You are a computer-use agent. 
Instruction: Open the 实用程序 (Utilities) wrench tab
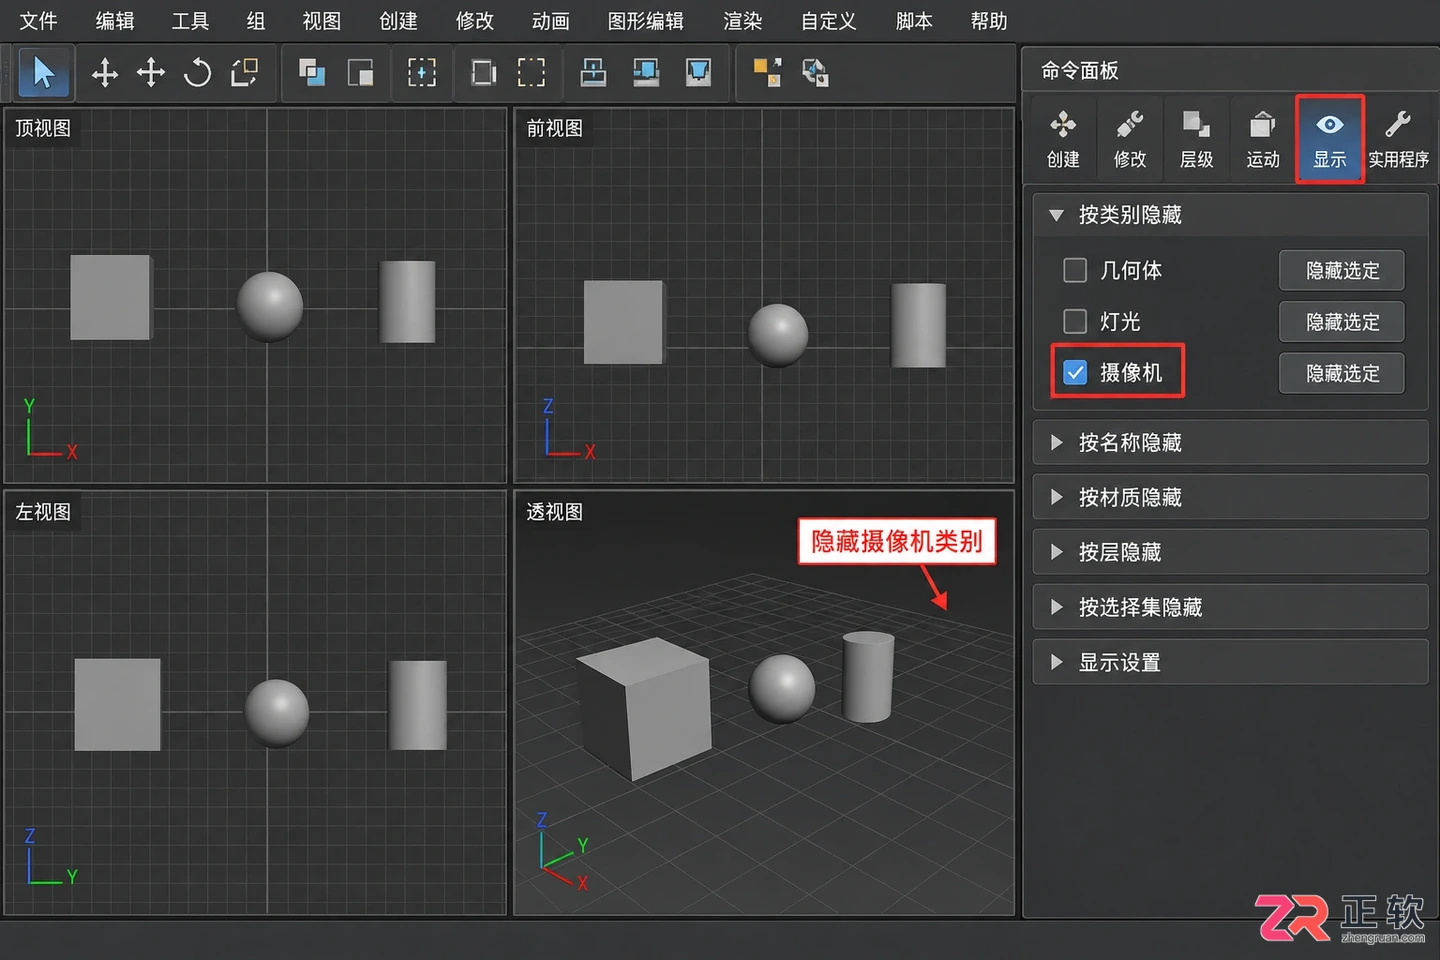point(1398,139)
